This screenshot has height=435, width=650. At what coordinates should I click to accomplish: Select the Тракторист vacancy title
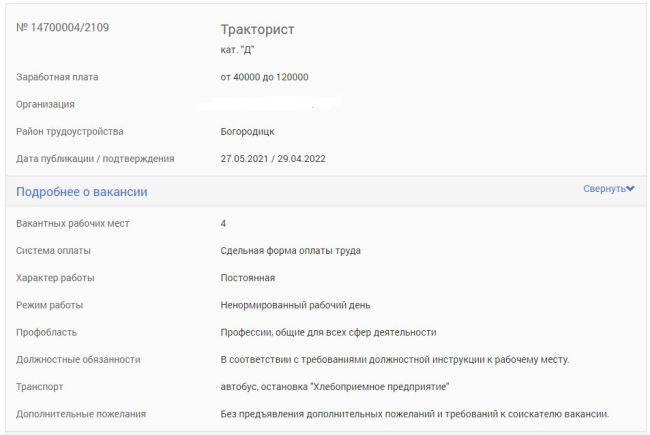[x=257, y=29]
